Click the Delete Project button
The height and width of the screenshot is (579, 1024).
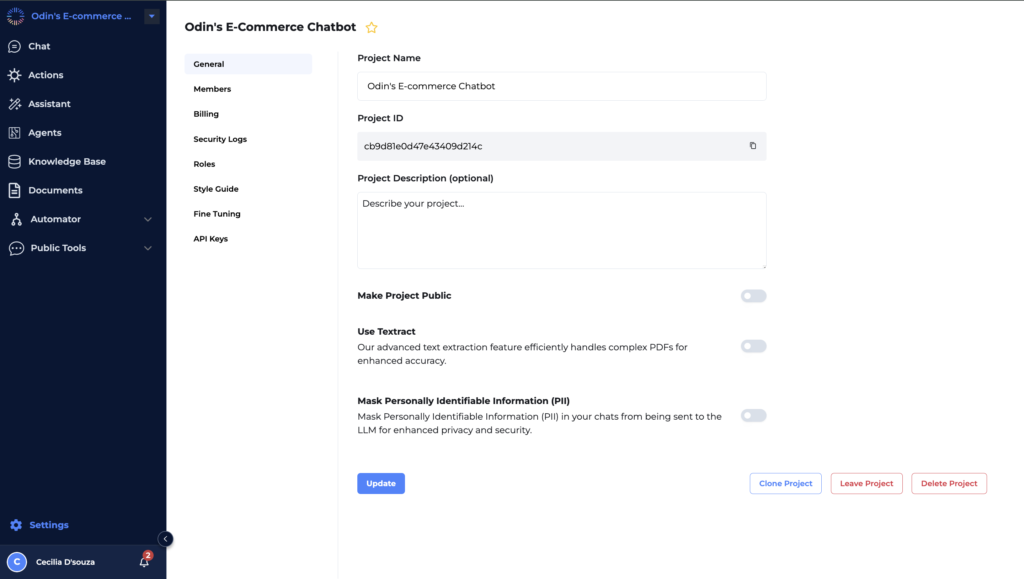click(948, 483)
